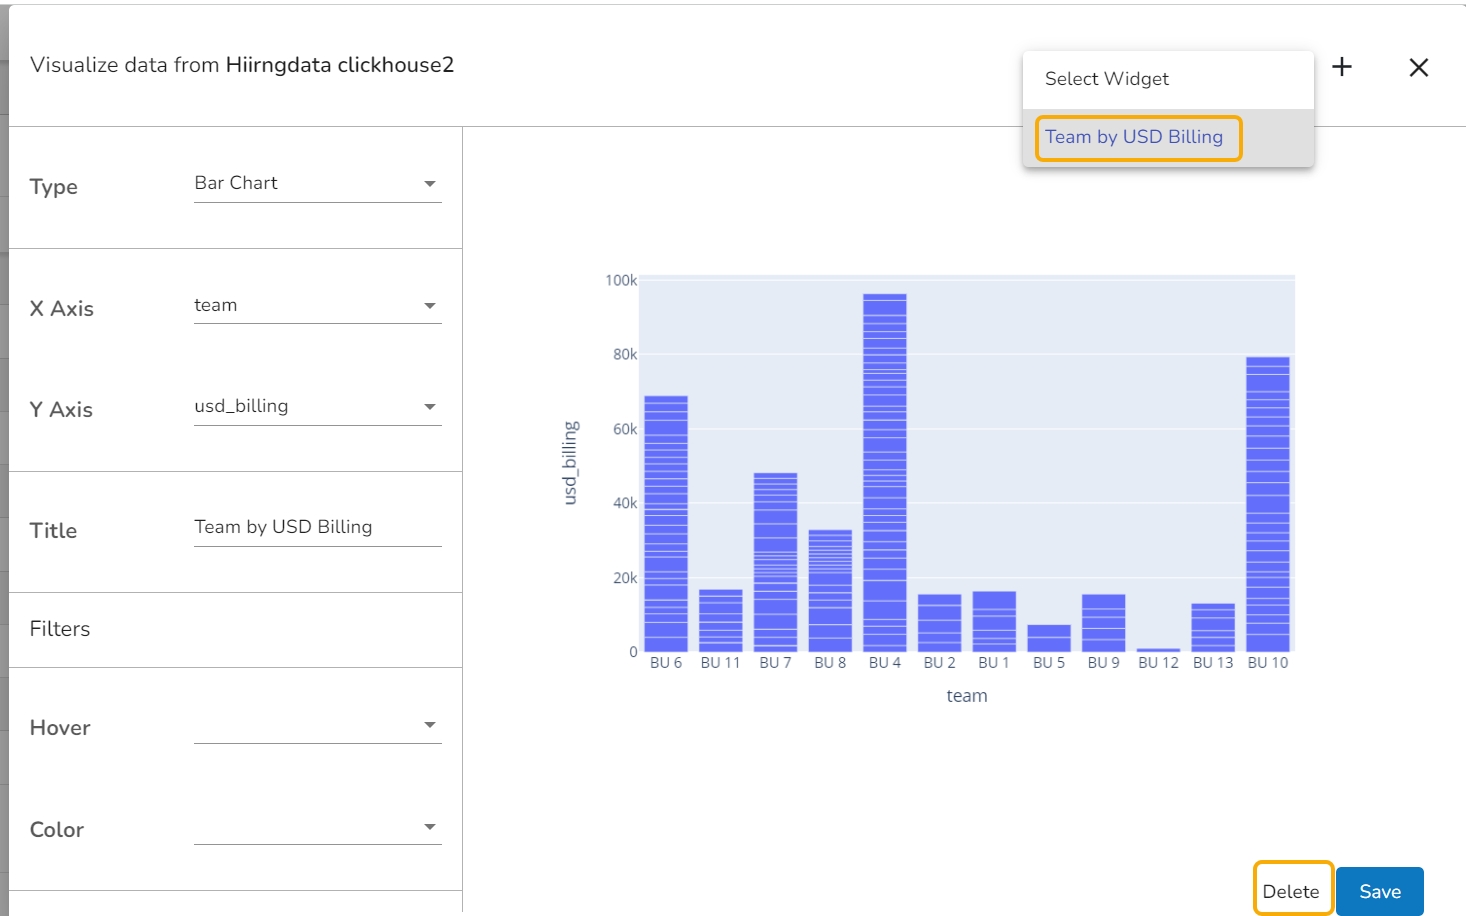
Task: Click the Select Widget header
Action: (1107, 79)
